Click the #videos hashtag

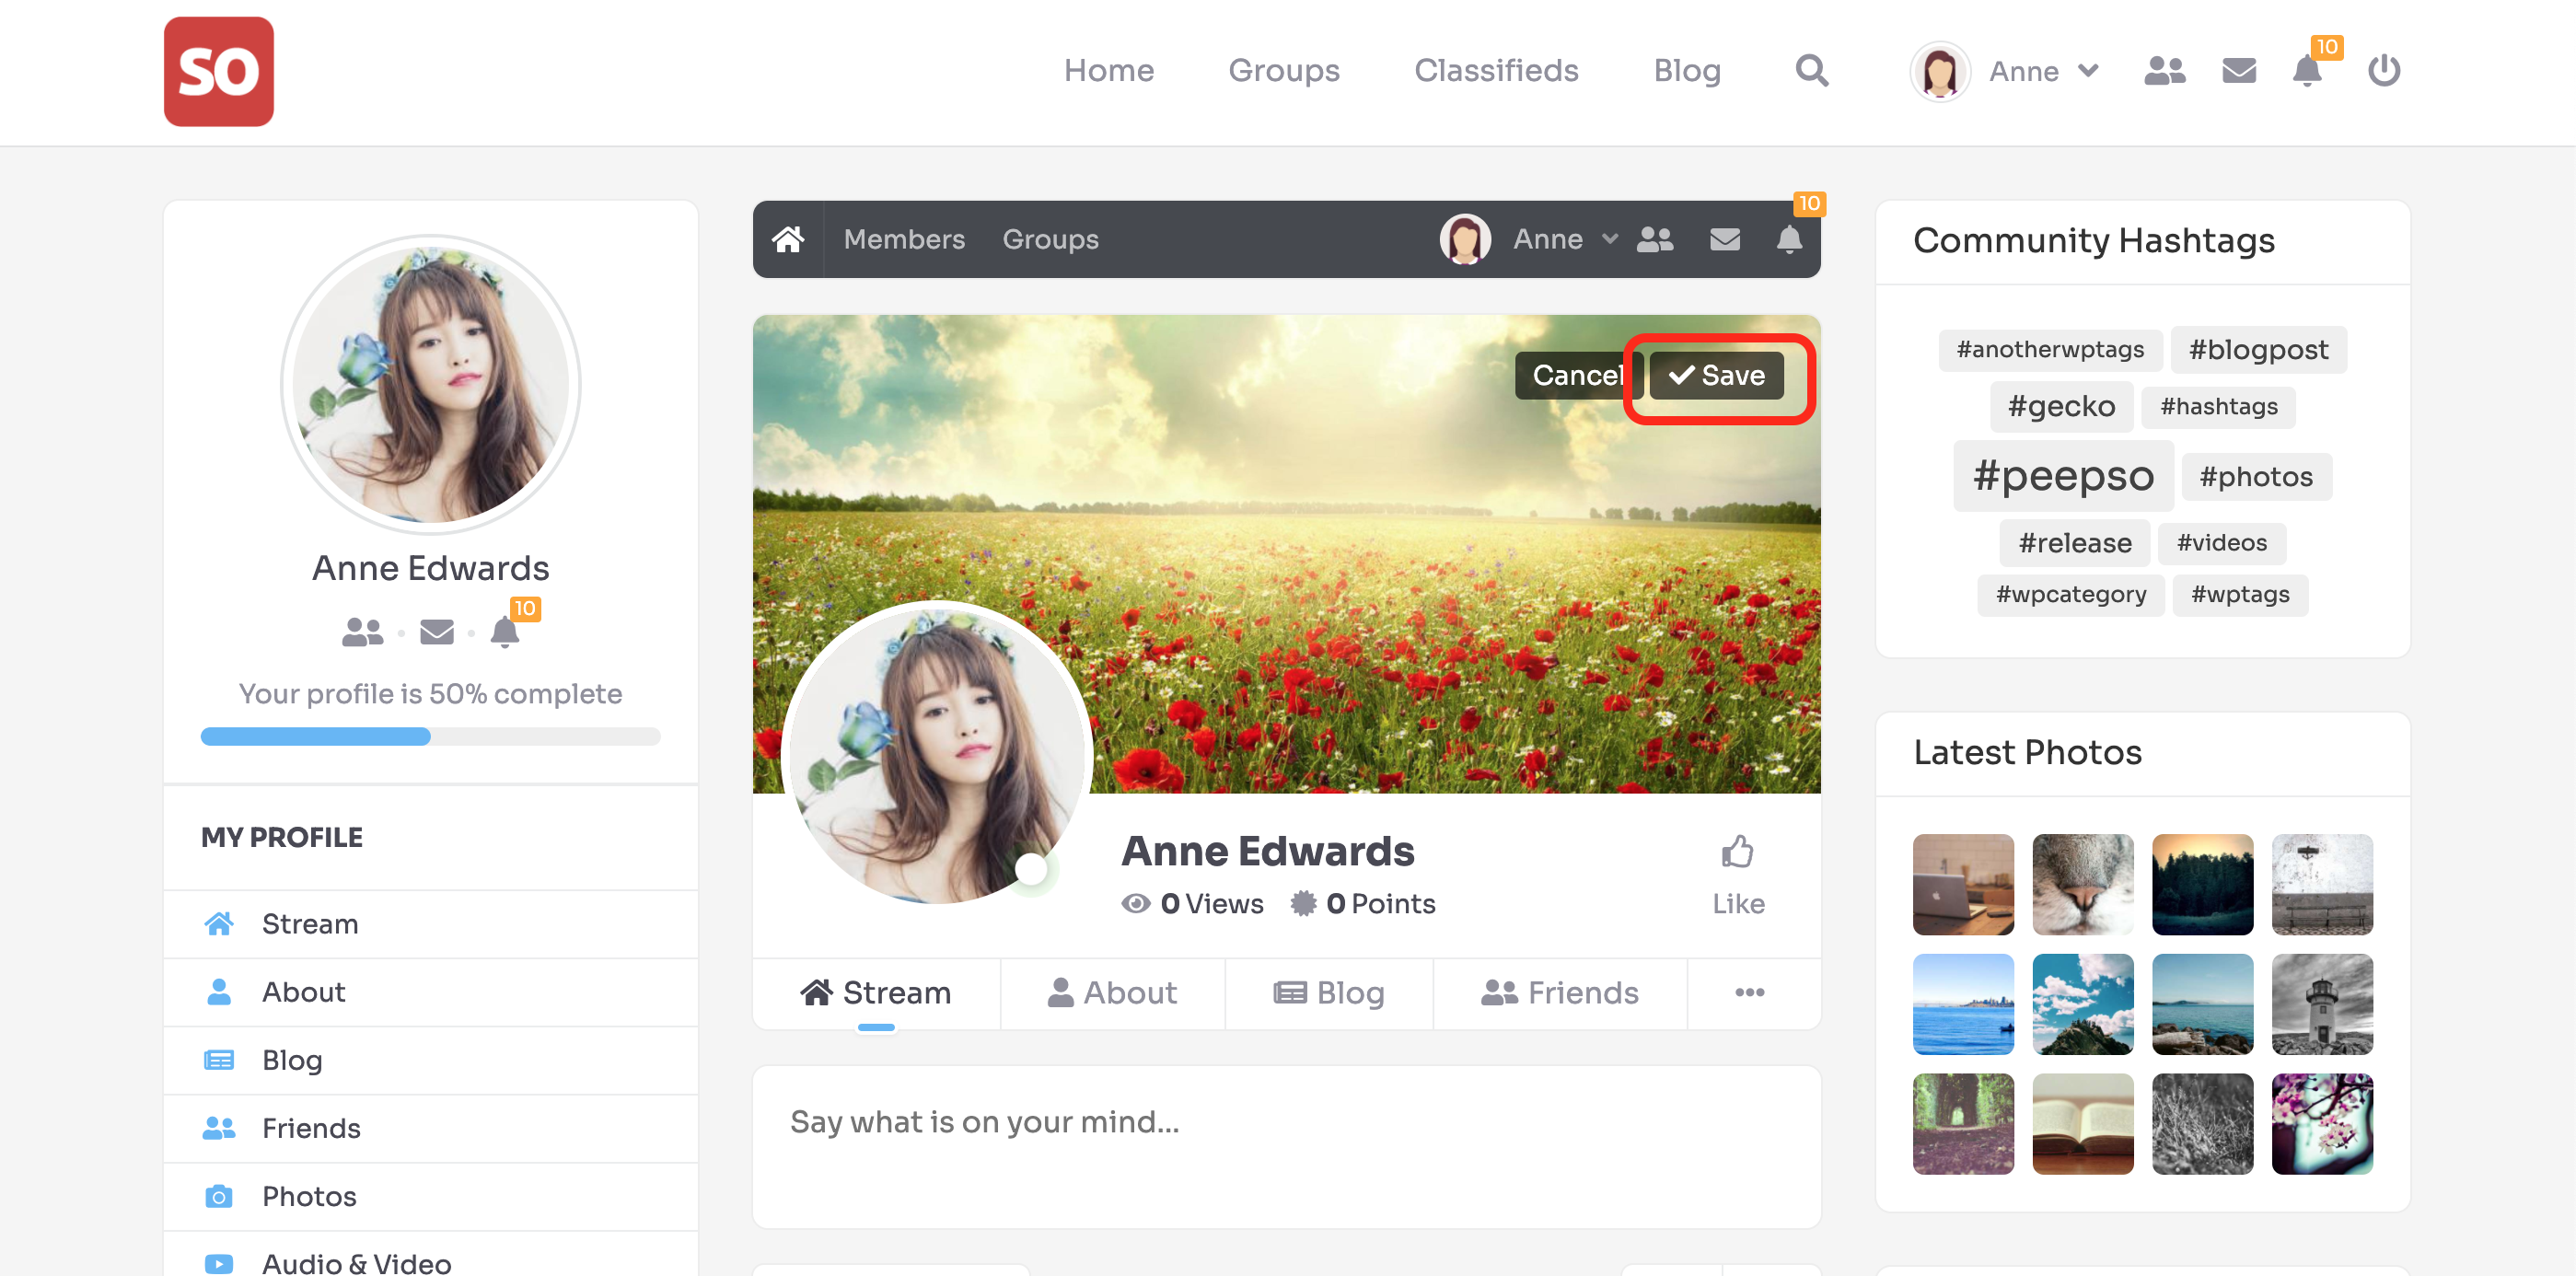point(2221,543)
